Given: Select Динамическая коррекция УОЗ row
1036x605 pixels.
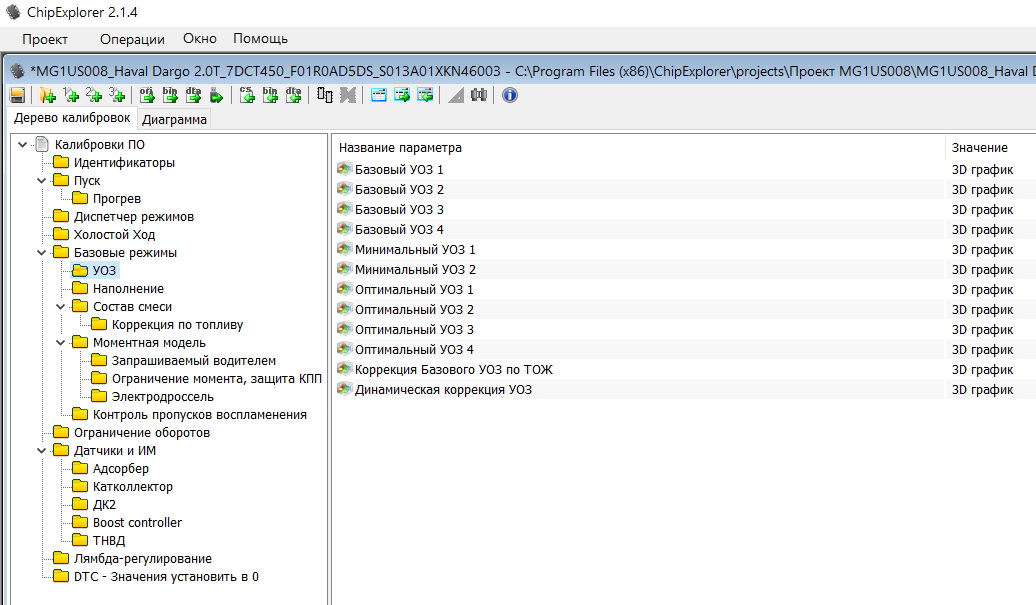Looking at the screenshot, I should pos(443,390).
